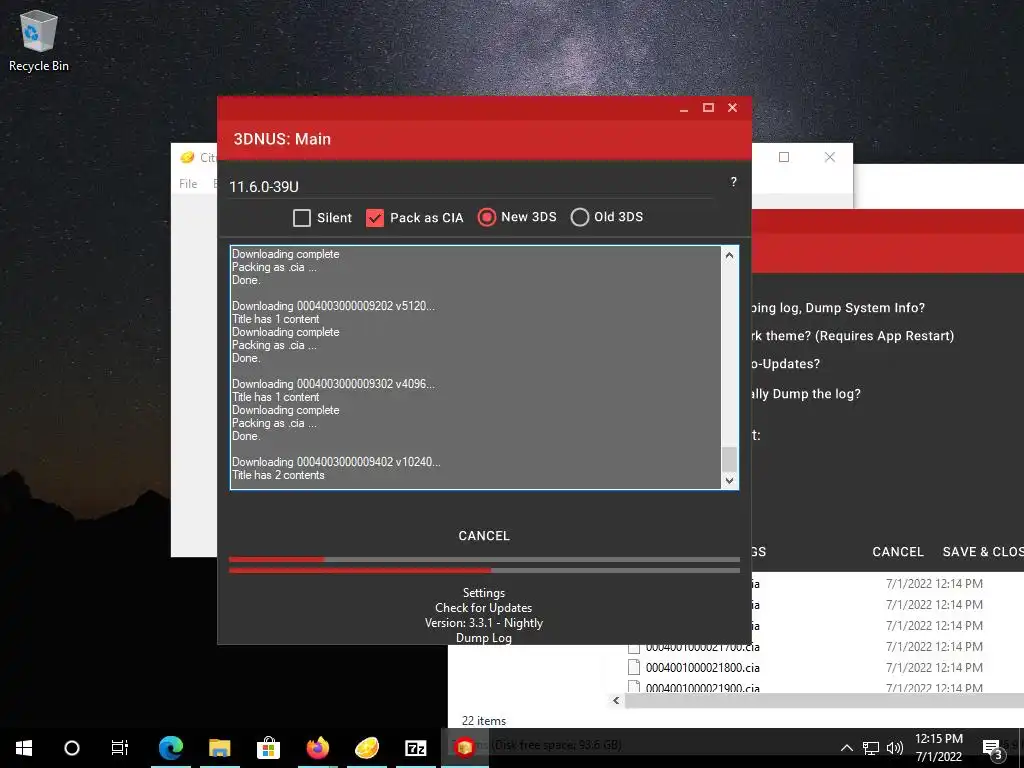Image resolution: width=1024 pixels, height=768 pixels.
Task: Click the taskbar clock showing 12:15 PM
Action: [938, 748]
